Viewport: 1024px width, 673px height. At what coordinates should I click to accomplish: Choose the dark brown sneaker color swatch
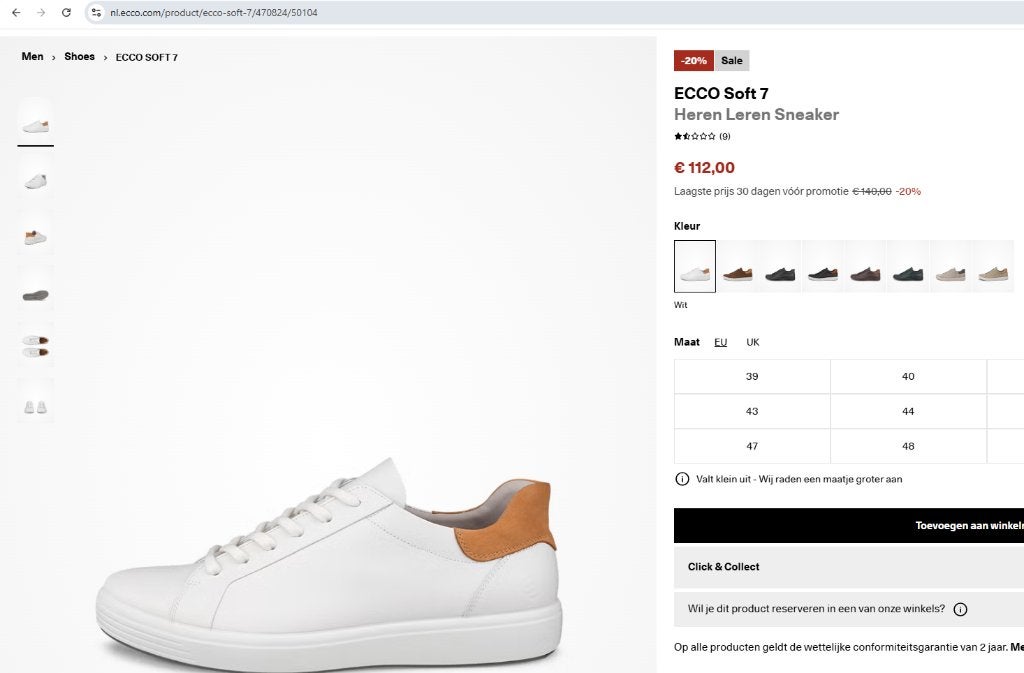click(x=865, y=266)
